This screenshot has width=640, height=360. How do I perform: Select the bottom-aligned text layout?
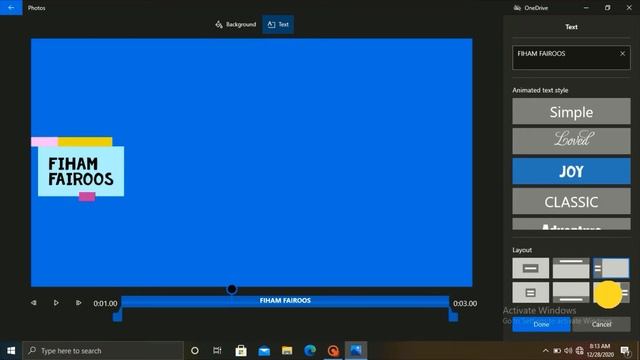point(571,293)
